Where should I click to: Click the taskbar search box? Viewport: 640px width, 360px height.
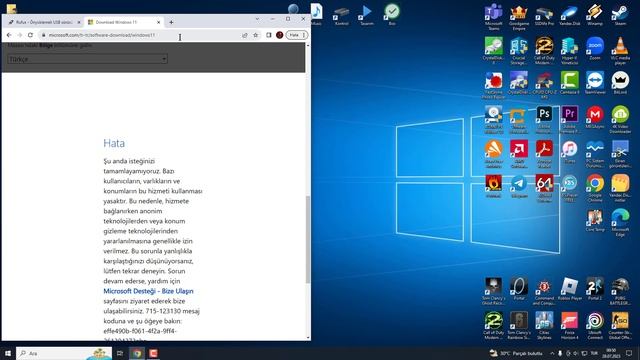(64, 353)
